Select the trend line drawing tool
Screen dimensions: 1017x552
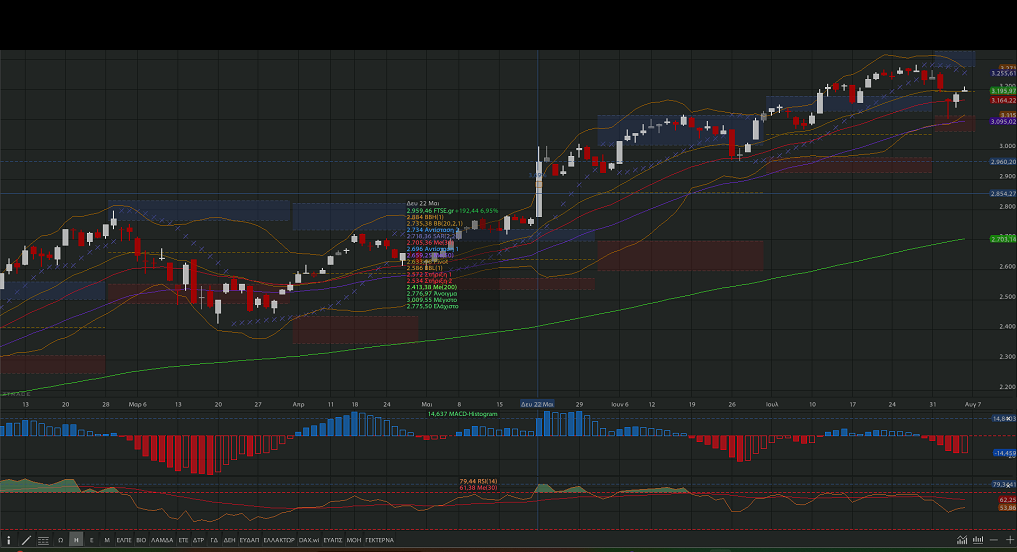pyautogui.click(x=26, y=540)
